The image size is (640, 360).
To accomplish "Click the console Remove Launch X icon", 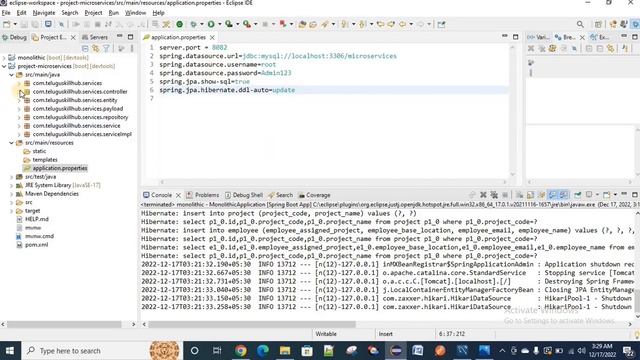I will tap(483, 195).
